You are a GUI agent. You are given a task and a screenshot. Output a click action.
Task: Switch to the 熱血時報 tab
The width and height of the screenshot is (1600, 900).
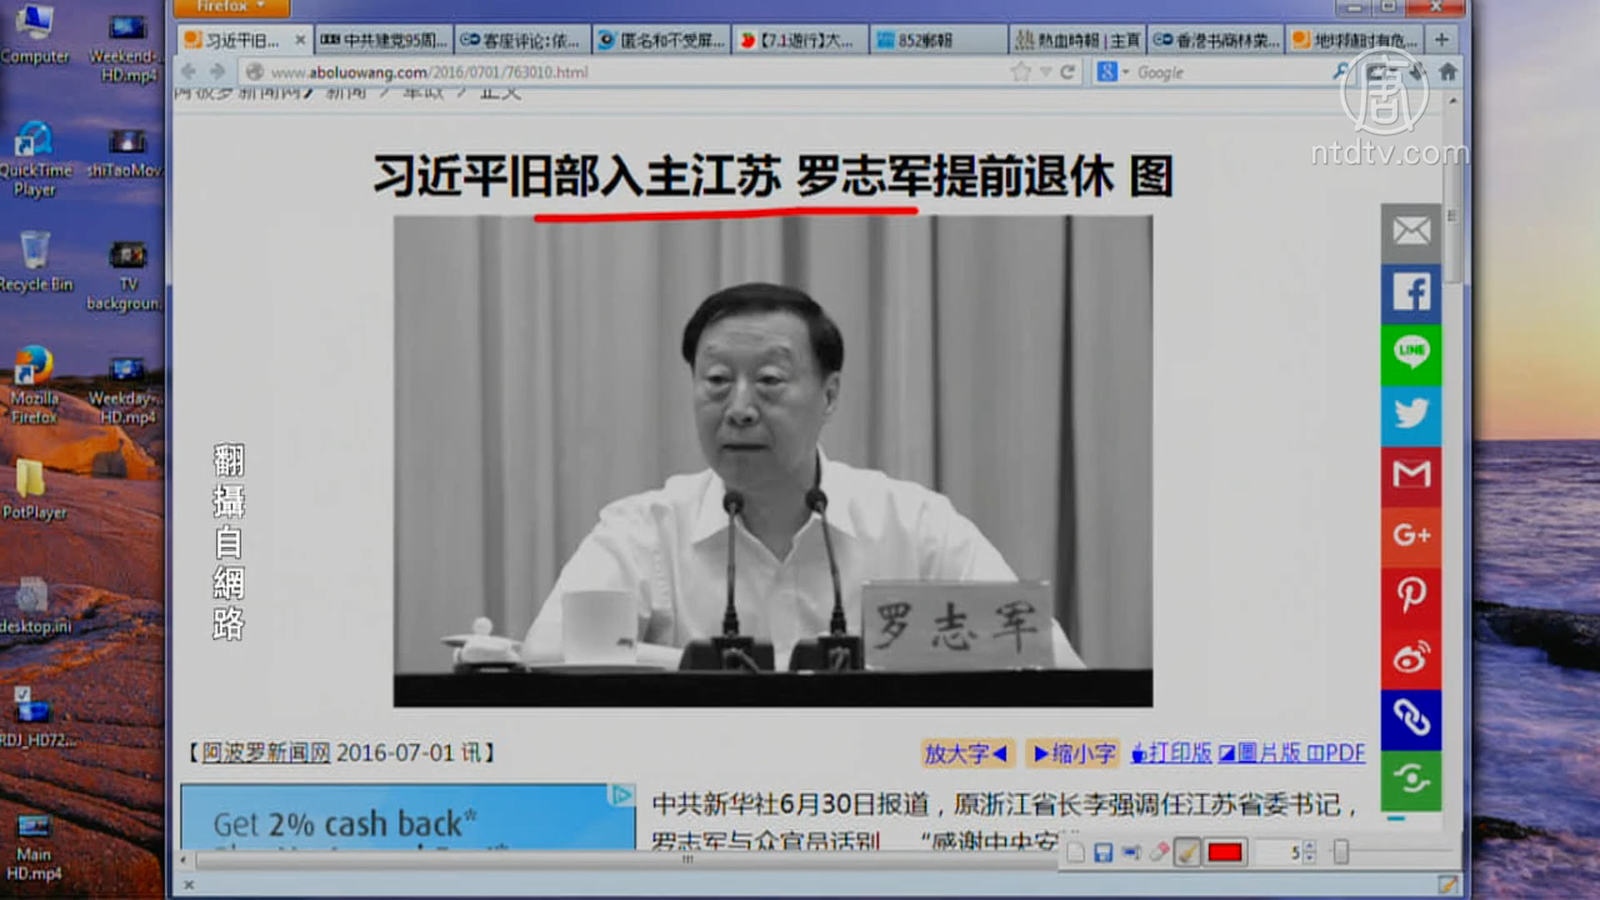1077,40
